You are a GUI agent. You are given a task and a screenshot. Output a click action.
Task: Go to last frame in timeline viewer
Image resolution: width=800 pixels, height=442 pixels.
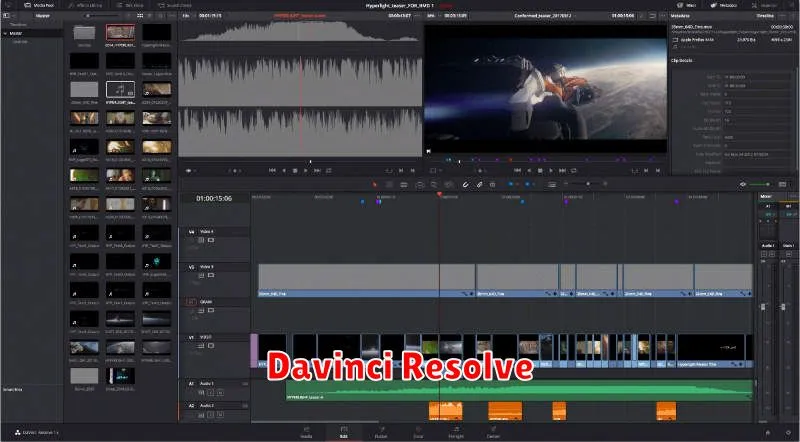coord(562,170)
